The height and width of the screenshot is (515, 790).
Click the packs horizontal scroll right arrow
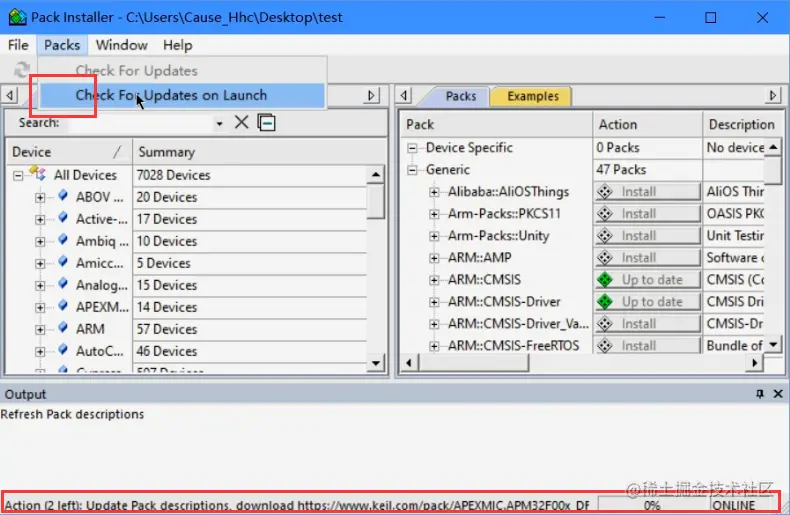pos(754,362)
